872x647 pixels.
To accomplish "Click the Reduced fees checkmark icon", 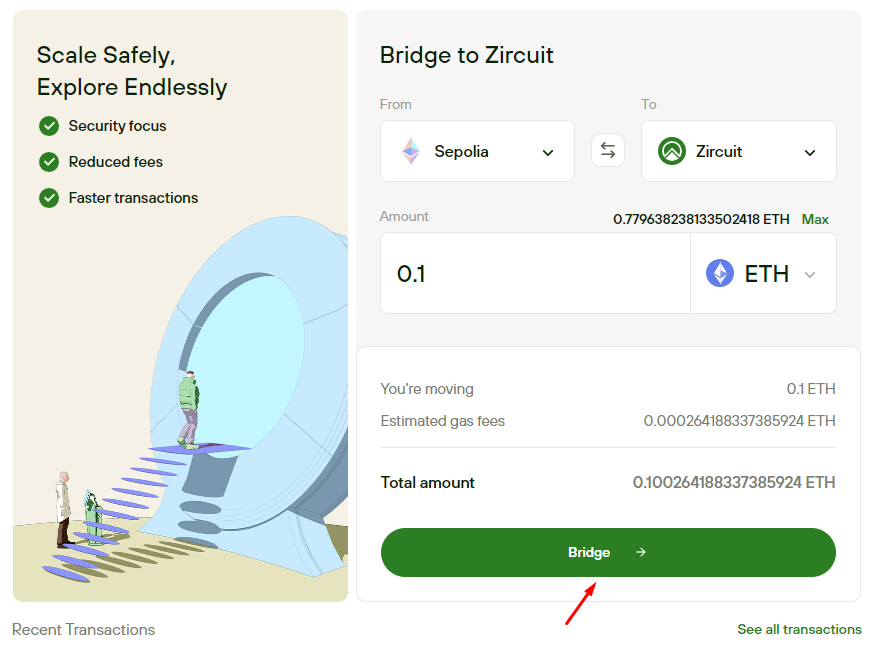I will 49,162.
